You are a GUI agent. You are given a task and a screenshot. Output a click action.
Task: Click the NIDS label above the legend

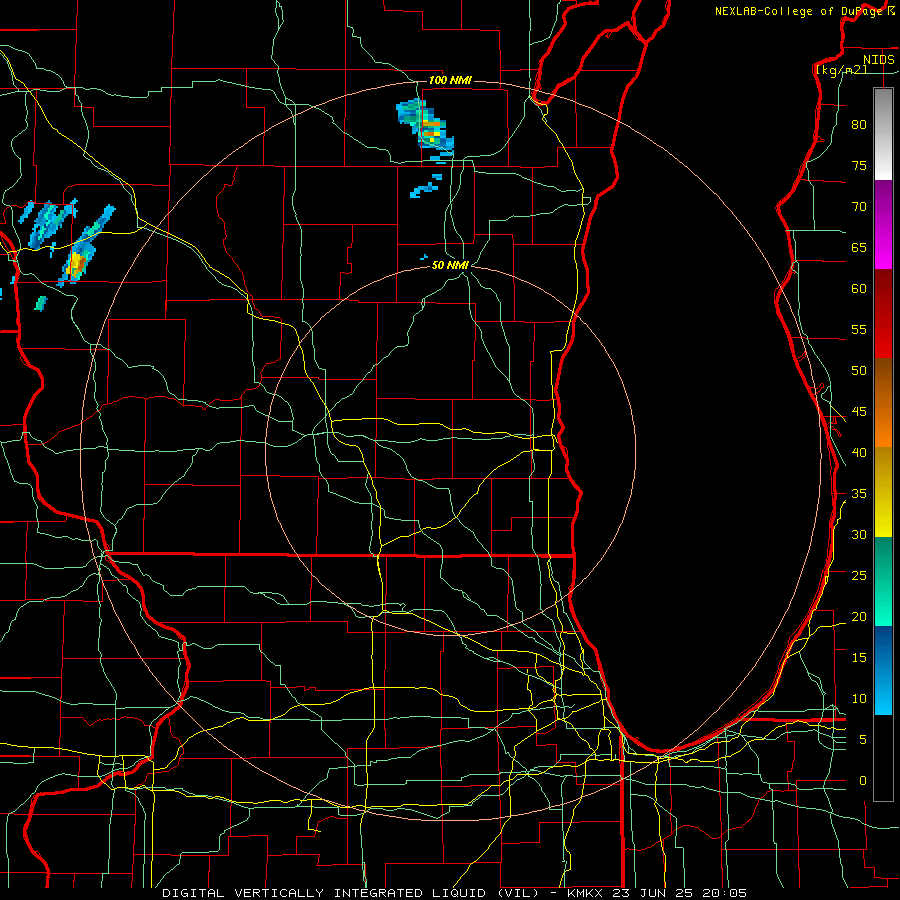click(878, 60)
